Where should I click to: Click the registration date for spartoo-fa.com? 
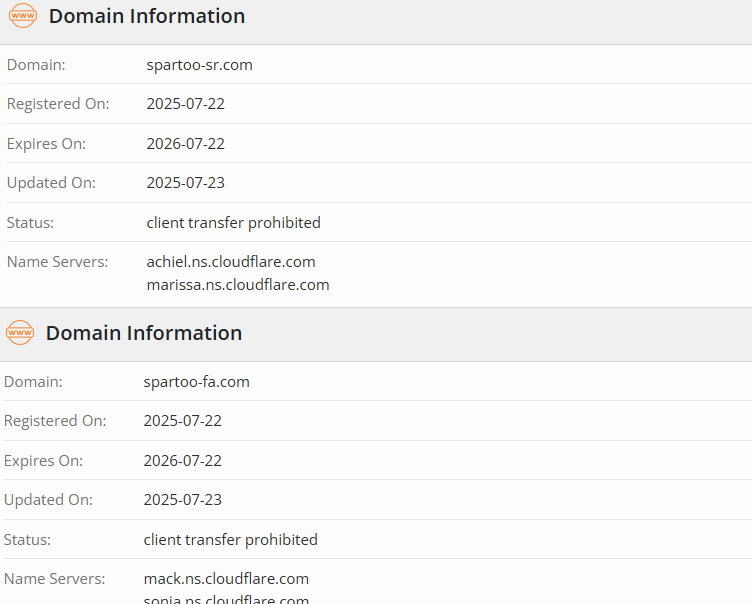[182, 421]
